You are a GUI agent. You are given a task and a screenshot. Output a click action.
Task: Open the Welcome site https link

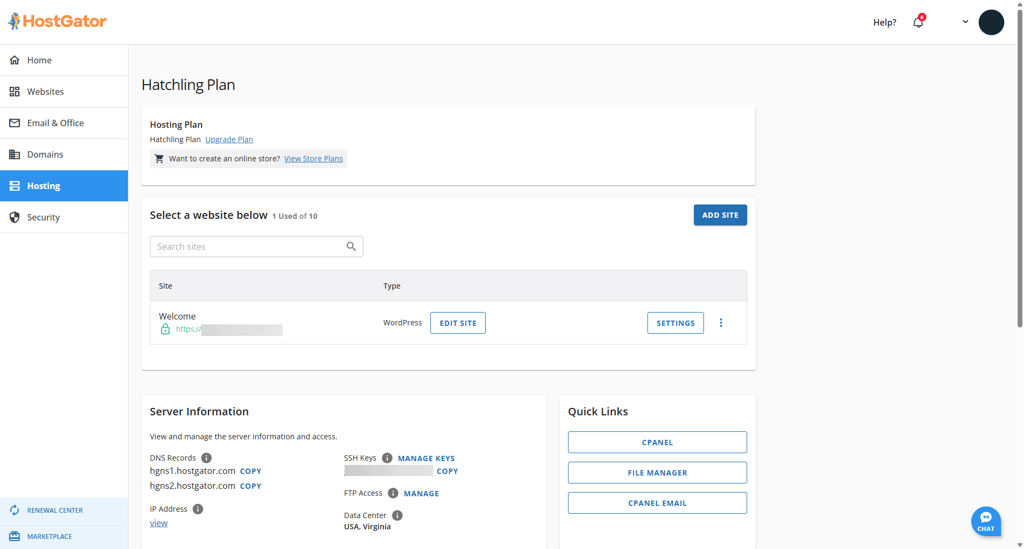[229, 330]
